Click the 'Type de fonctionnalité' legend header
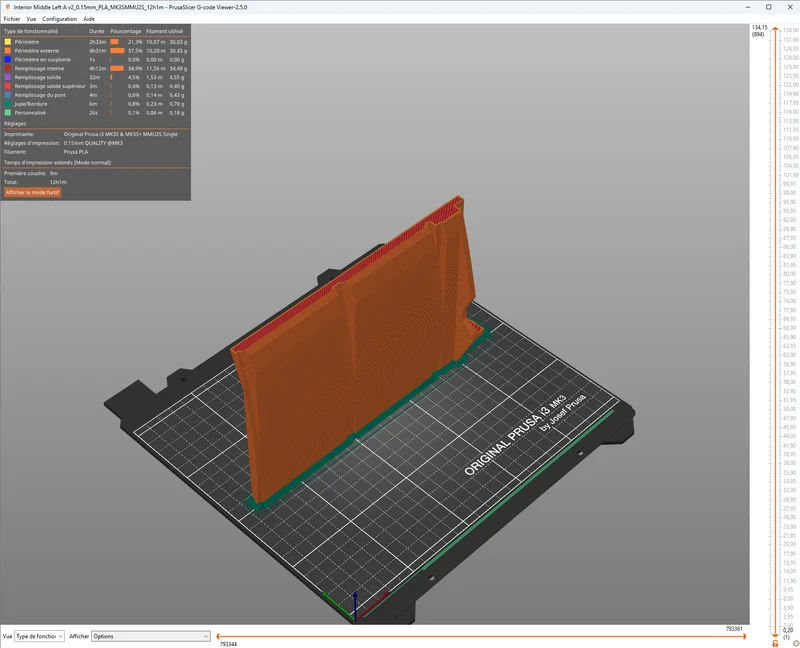Image resolution: width=800 pixels, height=648 pixels. 31,31
